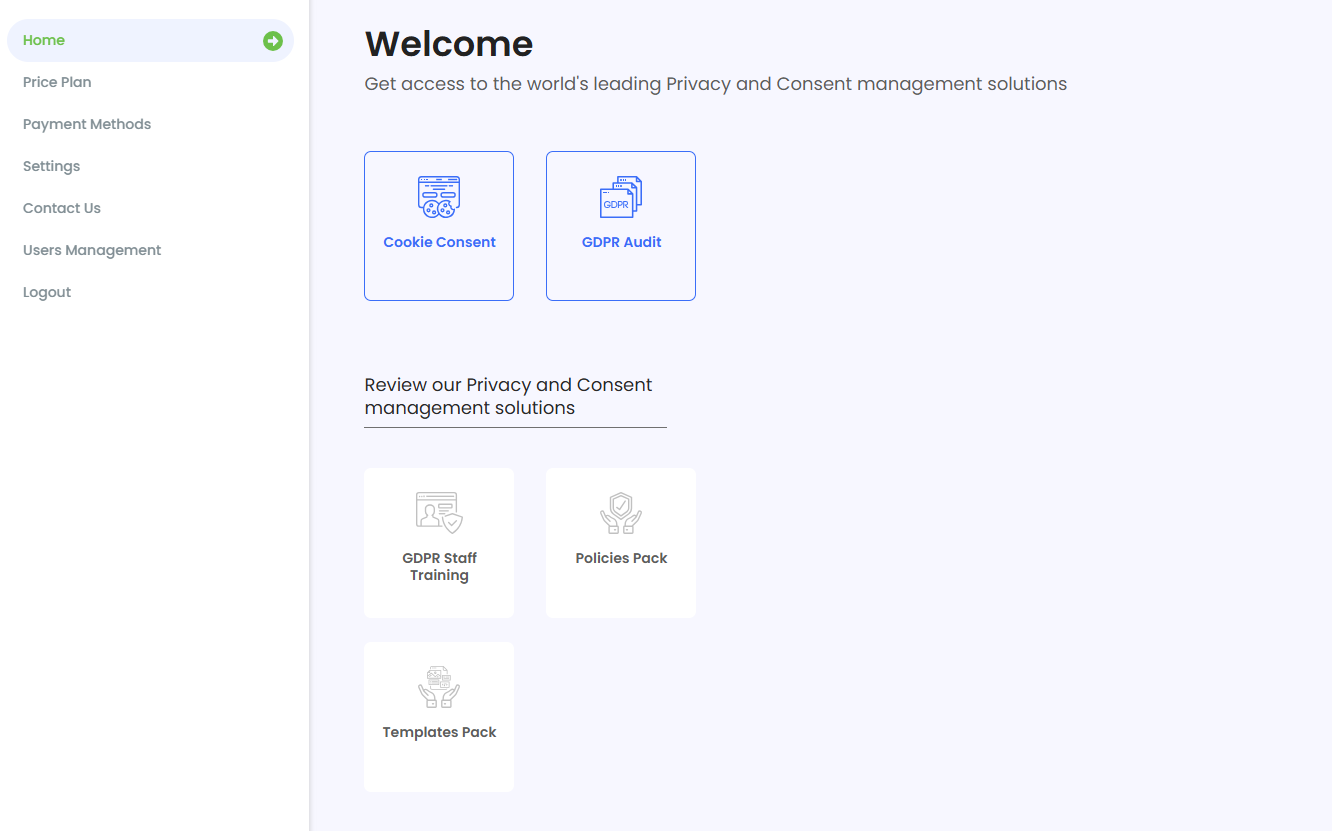The image size is (1332, 831).
Task: Navigate to Users Management
Action: tap(92, 251)
